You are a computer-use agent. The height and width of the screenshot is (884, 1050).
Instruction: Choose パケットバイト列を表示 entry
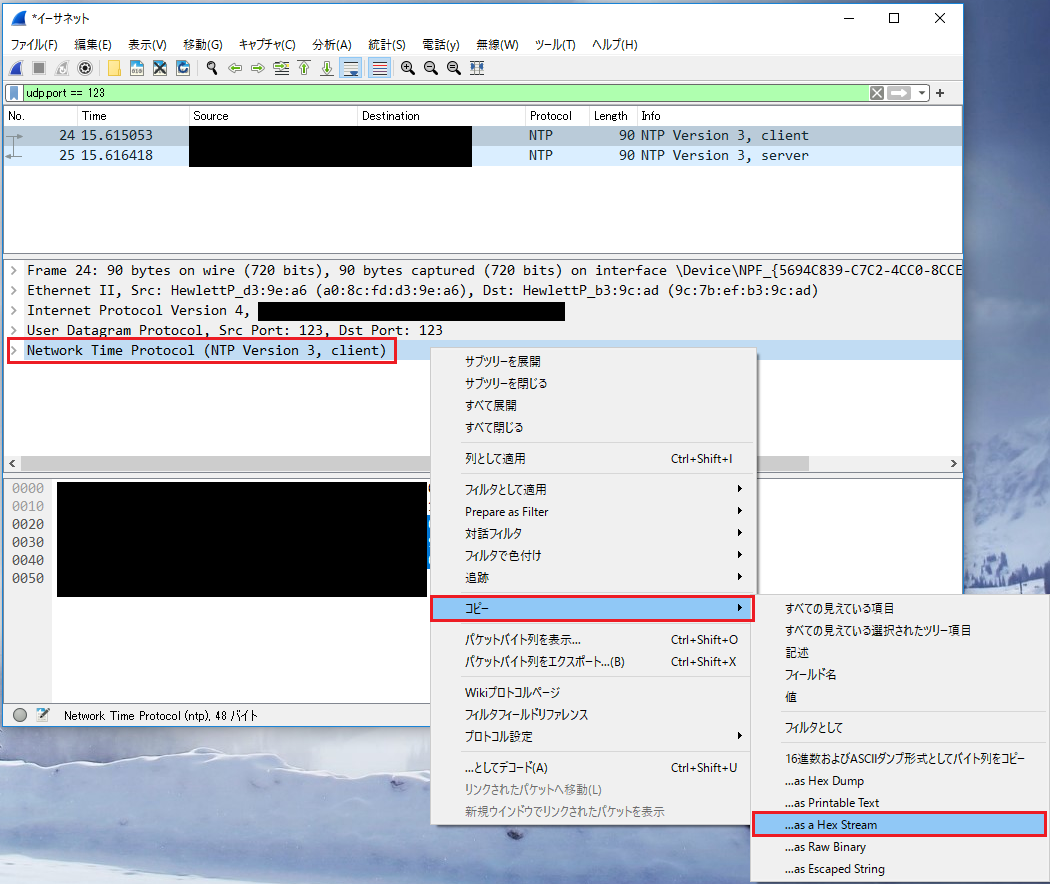point(593,640)
